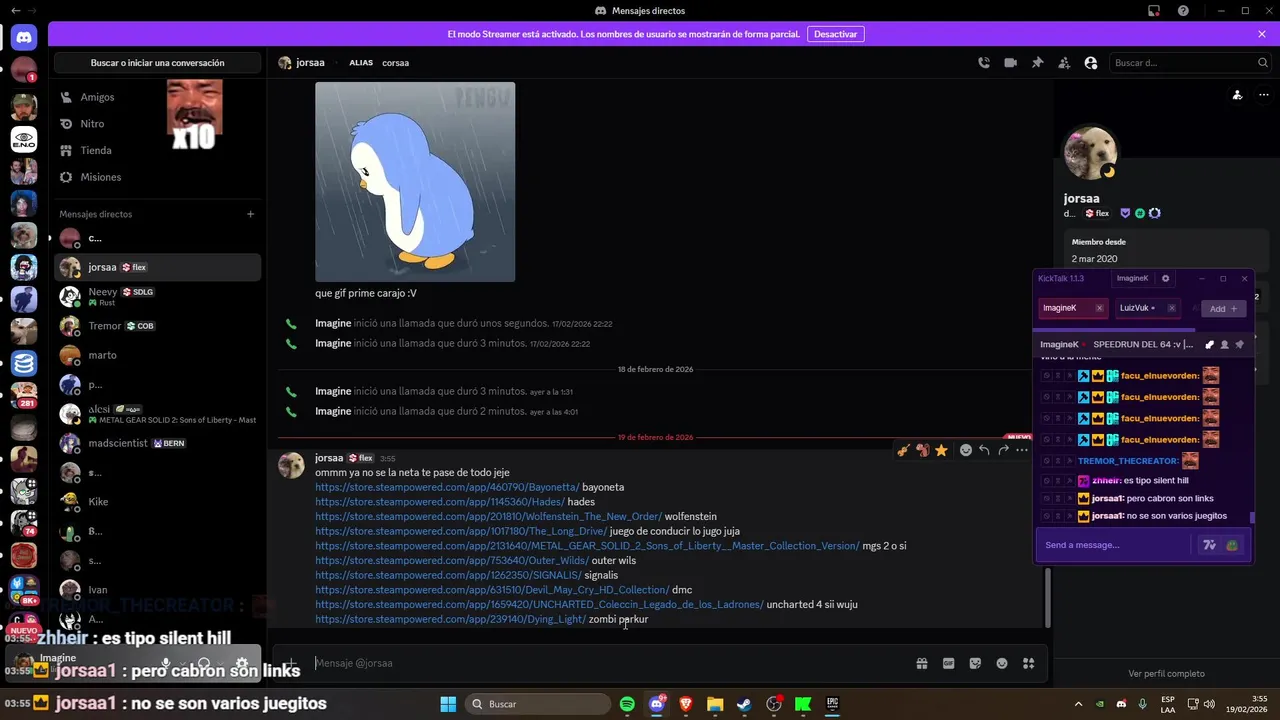Click the Steam icon in the taskbar

point(744,704)
